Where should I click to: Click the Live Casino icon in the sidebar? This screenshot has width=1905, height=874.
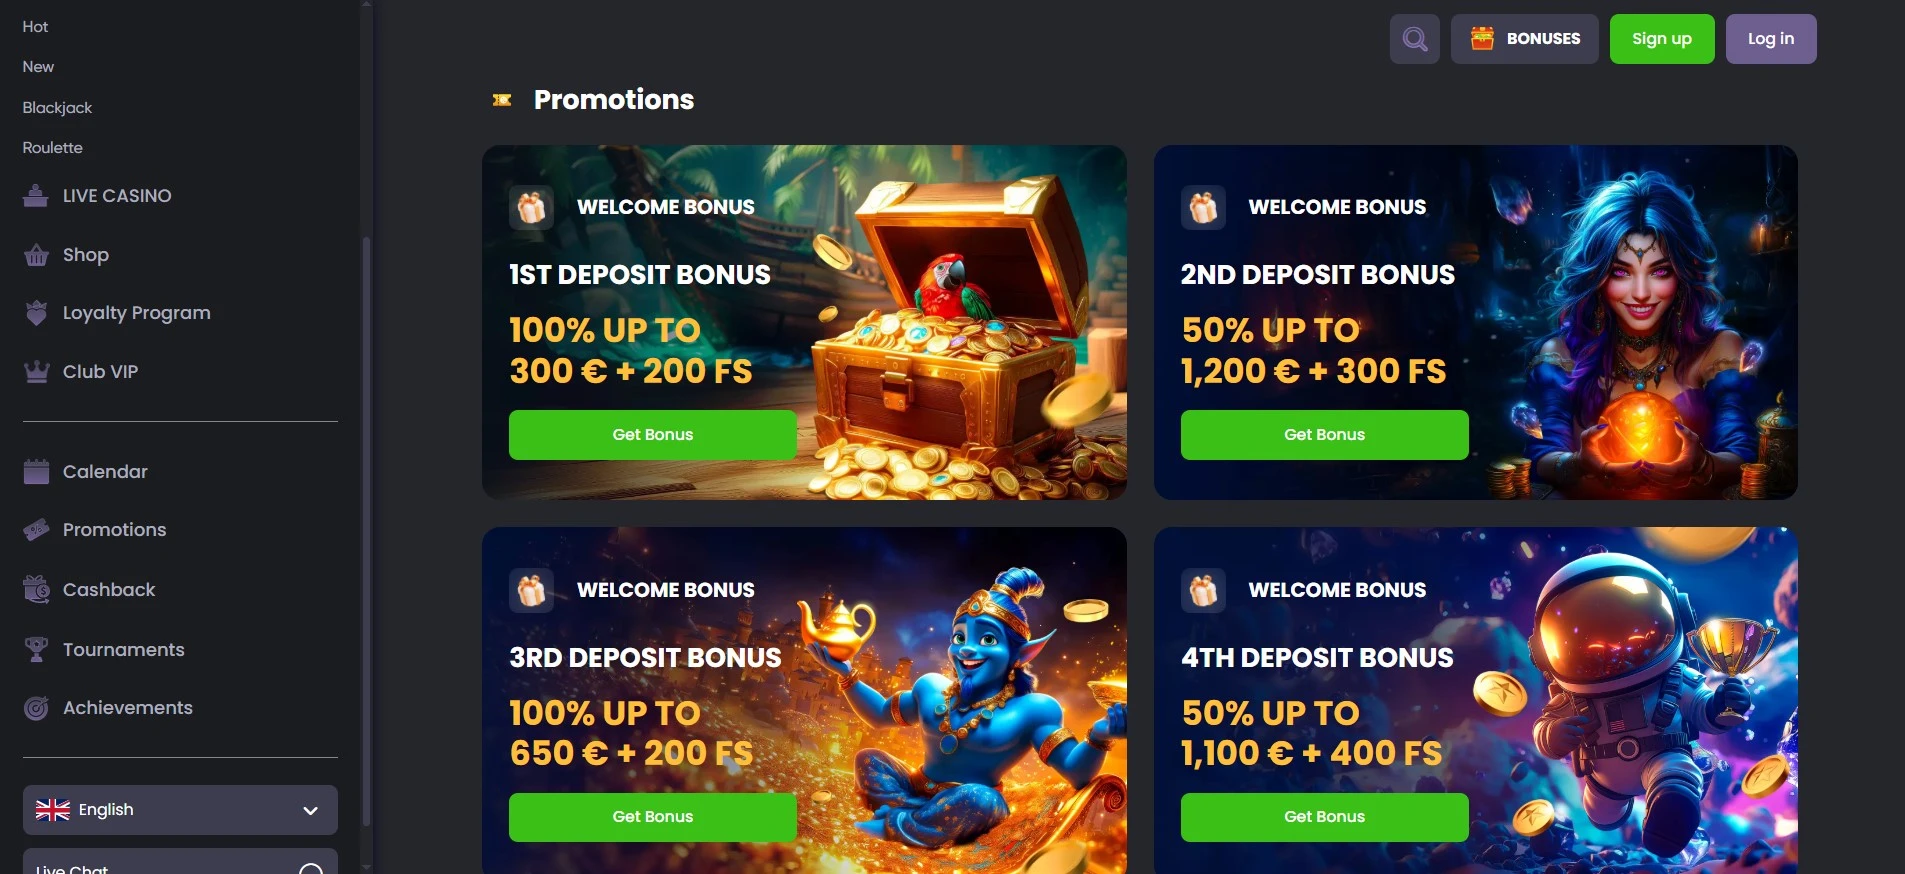click(36, 196)
